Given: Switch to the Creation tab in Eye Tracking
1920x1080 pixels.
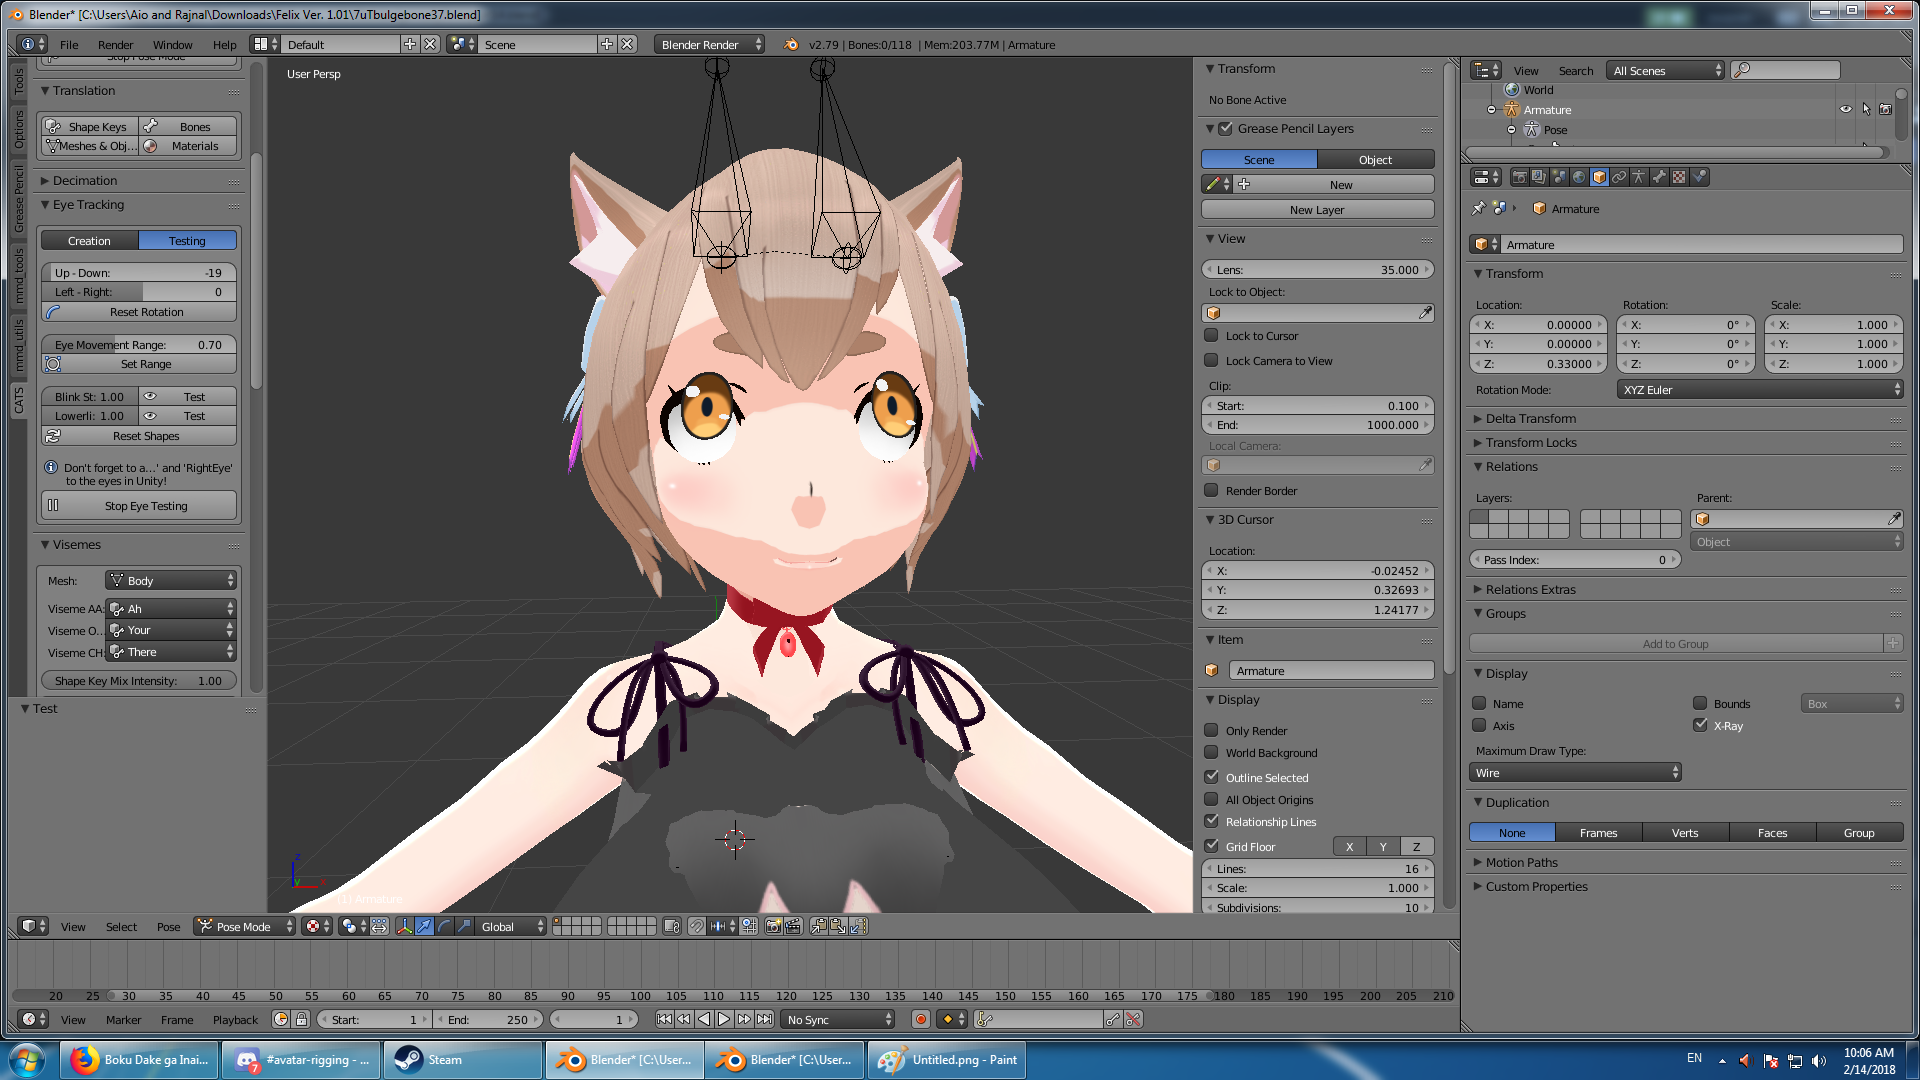Looking at the screenshot, I should 90,241.
